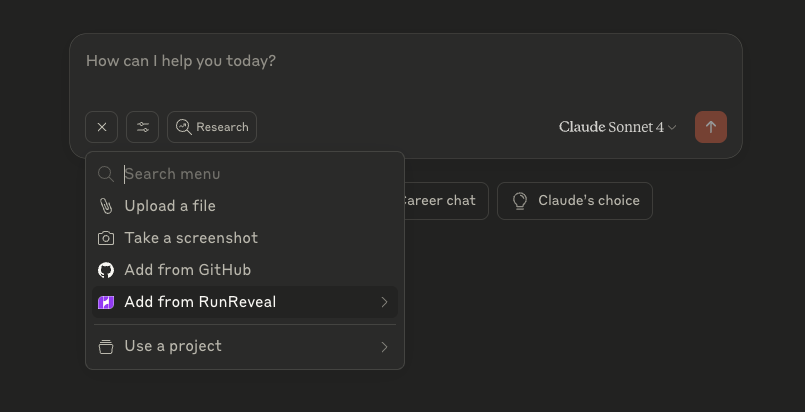Viewport: 805px width, 412px height.
Task: Click the paperclip icon beside Upload a file
Action: 106,206
